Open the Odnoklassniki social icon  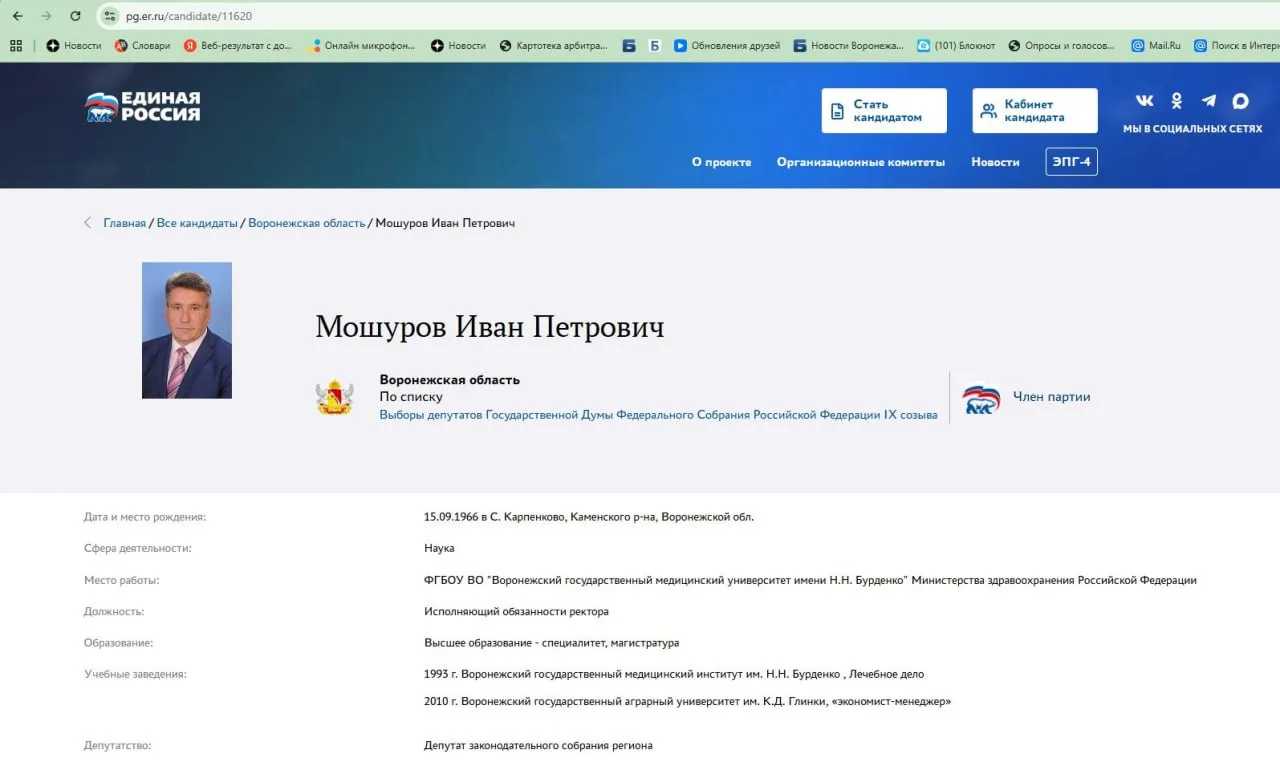point(1176,100)
